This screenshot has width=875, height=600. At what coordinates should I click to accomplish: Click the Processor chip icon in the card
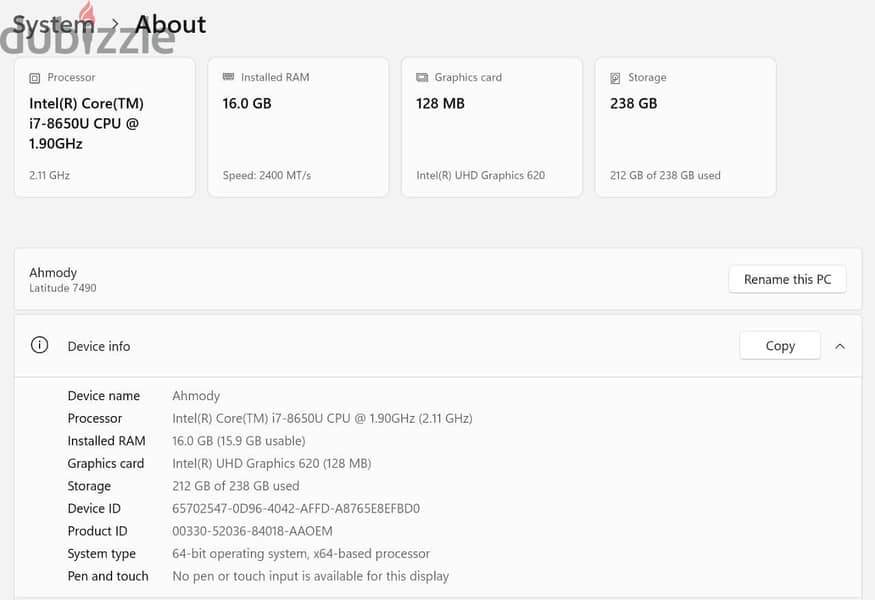tap(35, 78)
